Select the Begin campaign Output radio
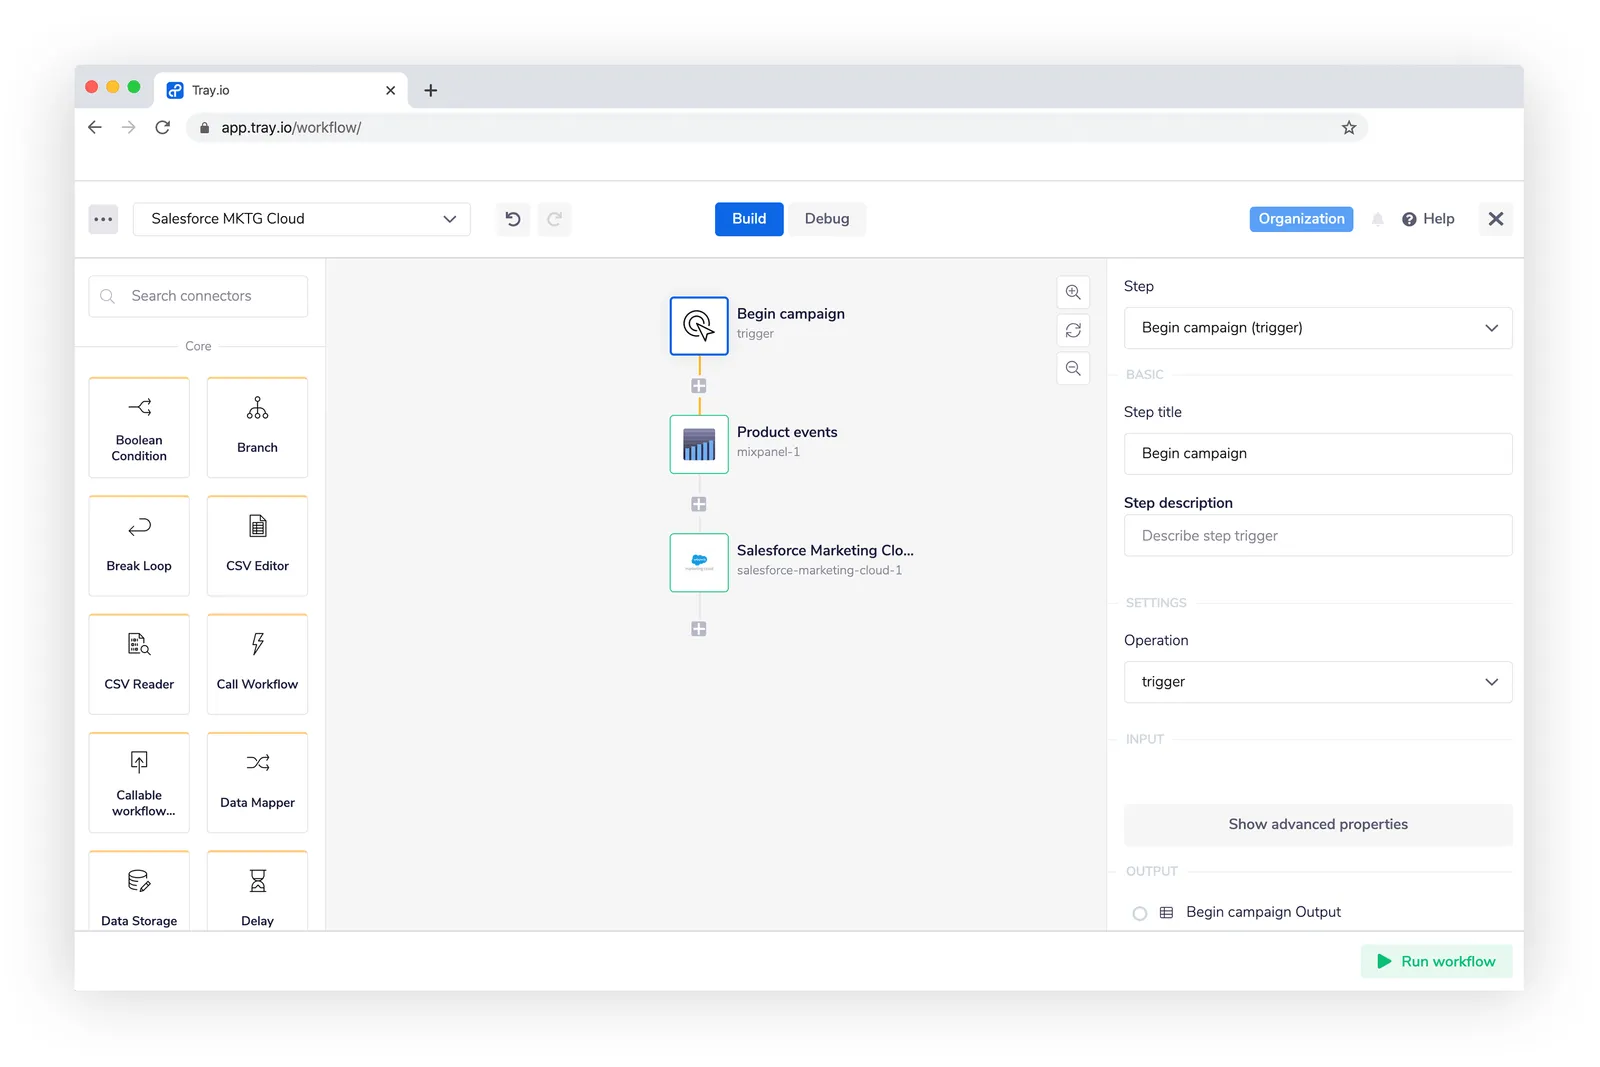 (1140, 913)
